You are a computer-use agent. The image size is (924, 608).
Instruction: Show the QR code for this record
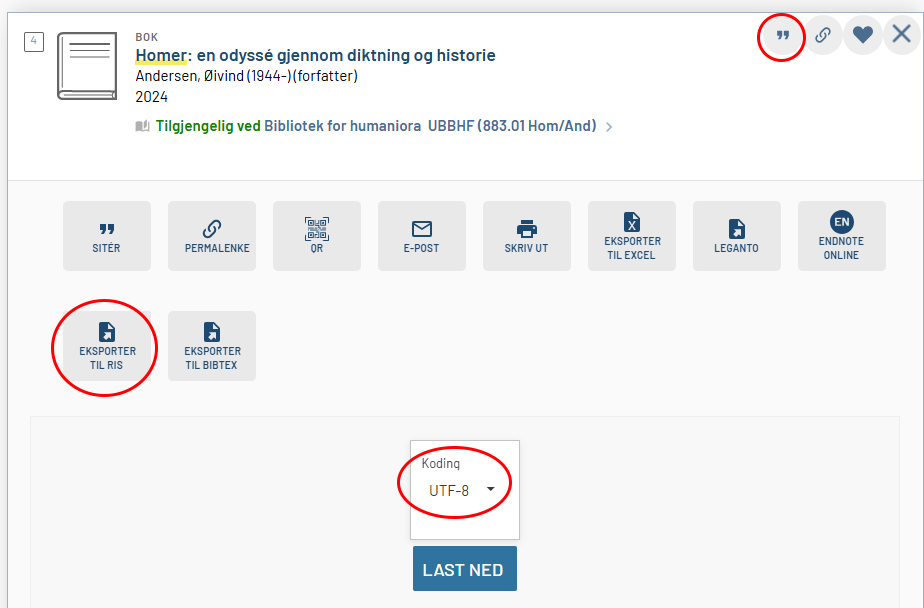317,236
